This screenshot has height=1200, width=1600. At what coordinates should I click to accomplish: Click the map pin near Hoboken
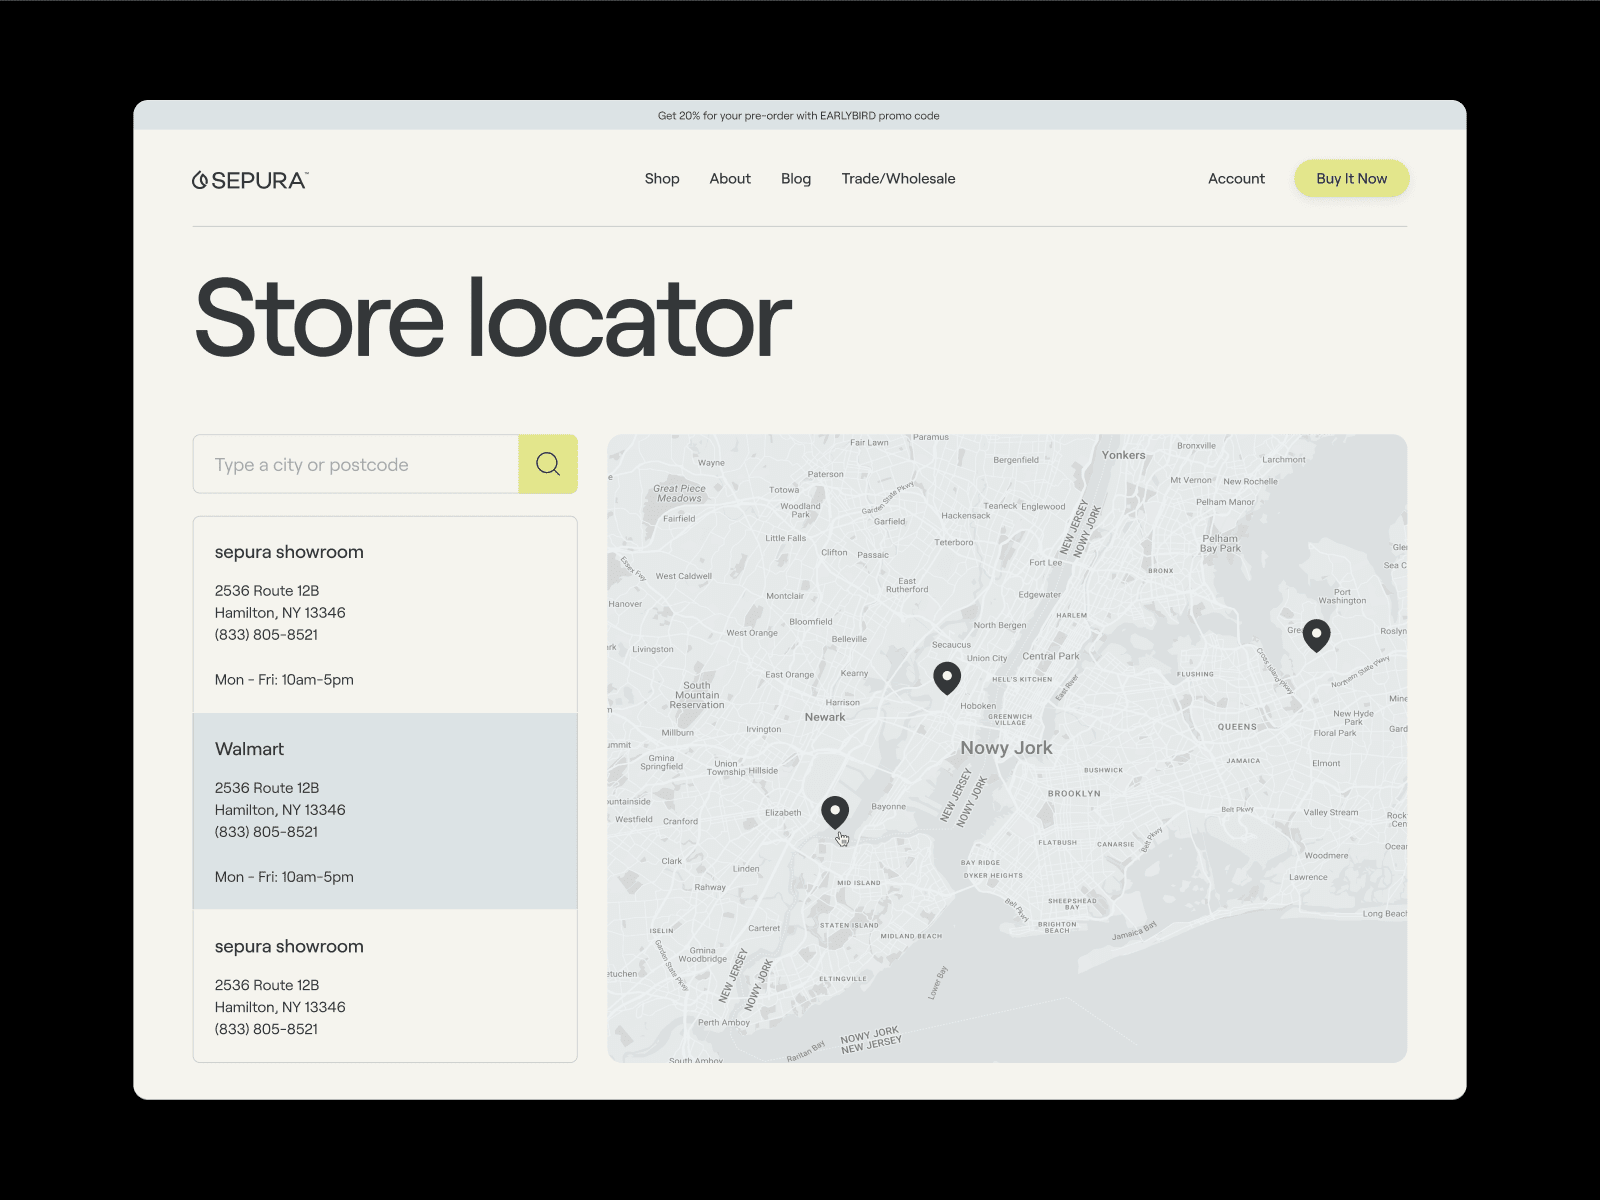pyautogui.click(x=947, y=678)
